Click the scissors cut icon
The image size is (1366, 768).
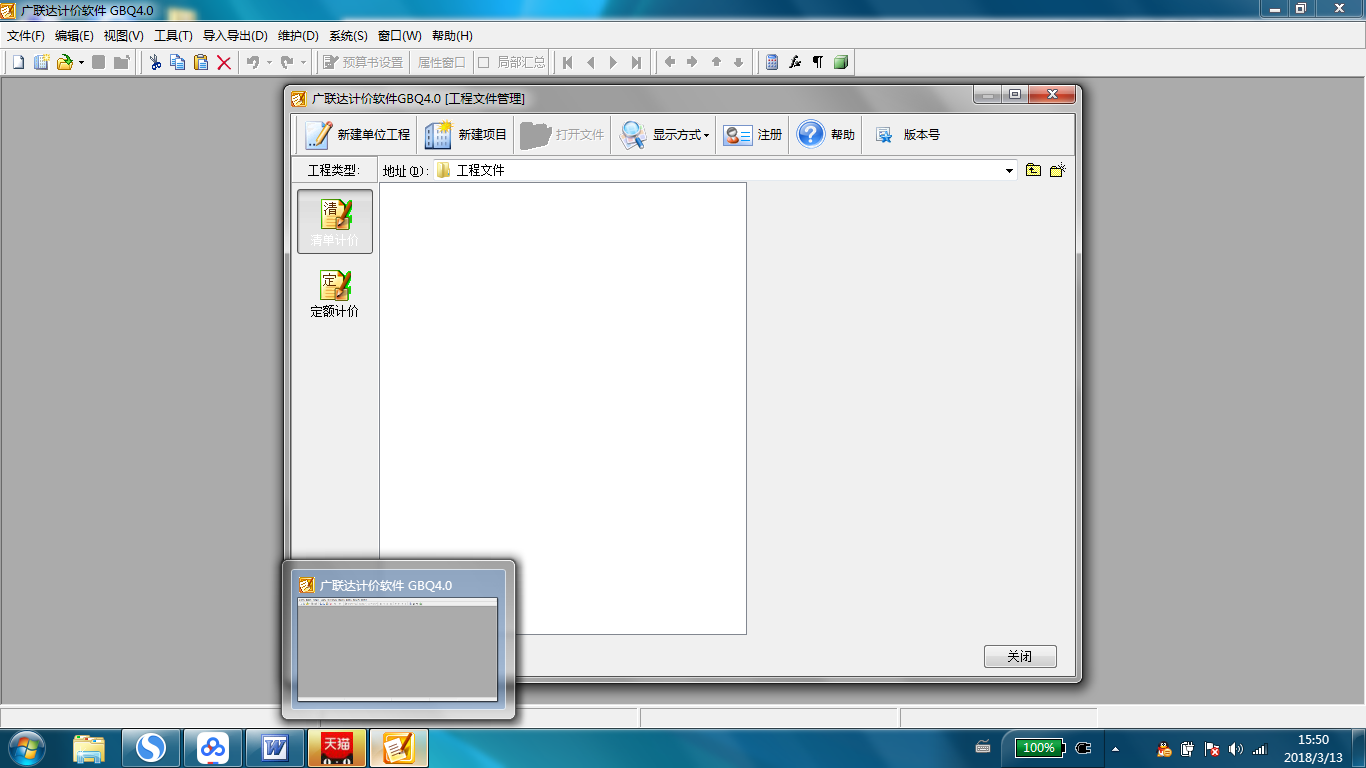155,62
